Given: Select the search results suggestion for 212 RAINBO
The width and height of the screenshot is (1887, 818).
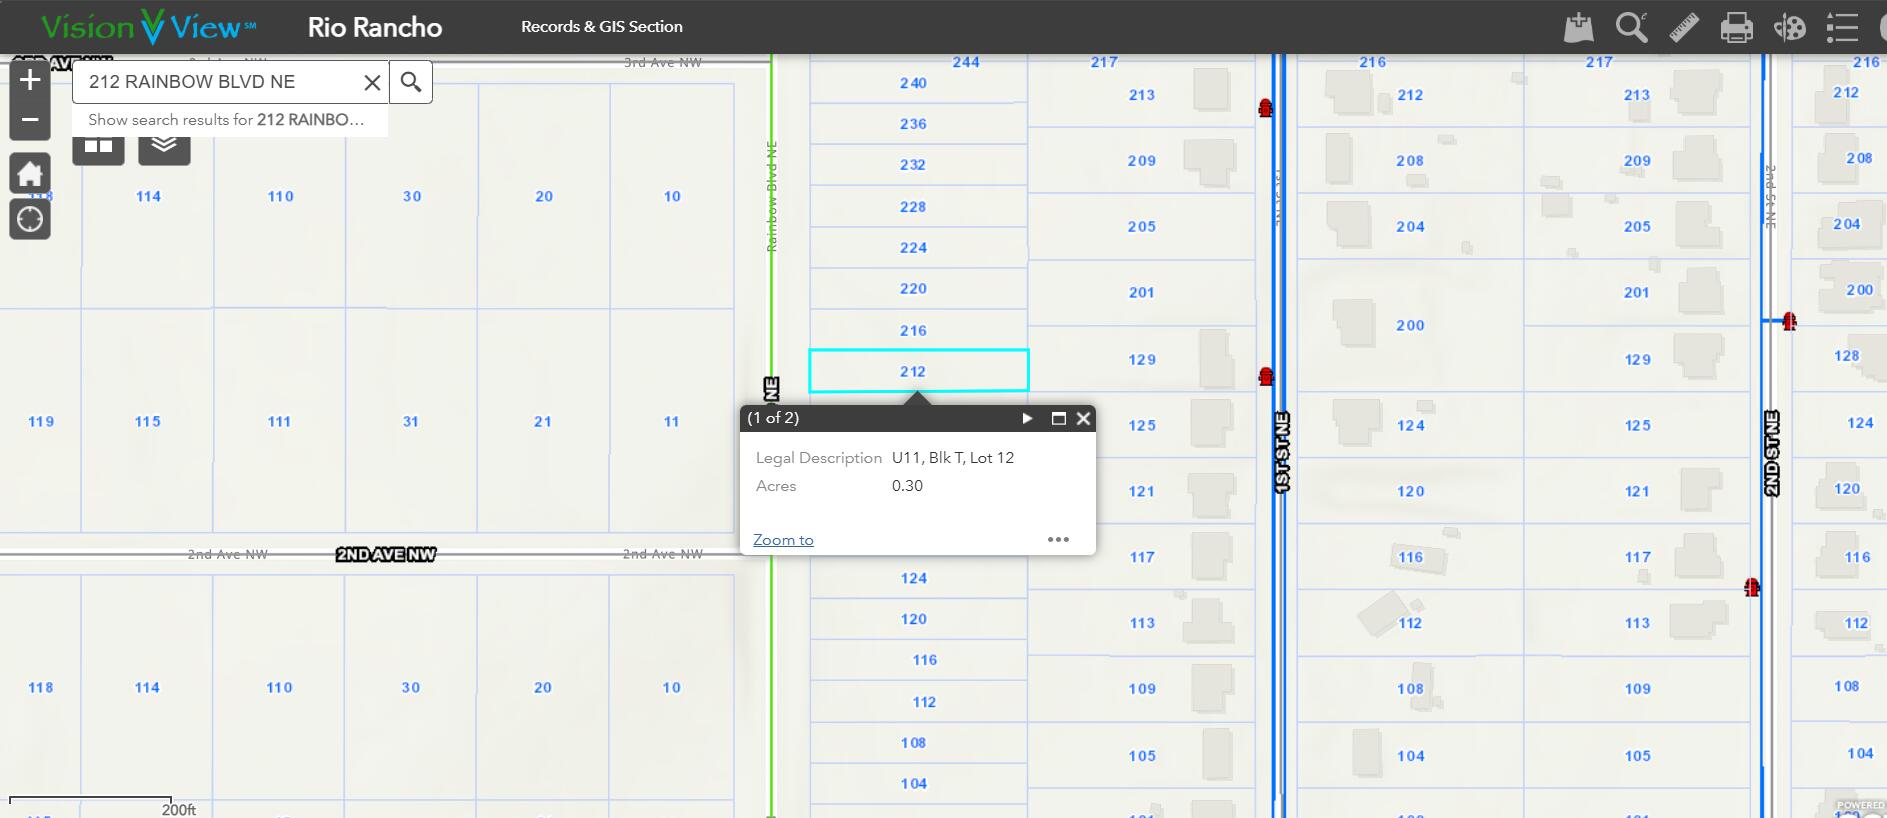Looking at the screenshot, I should point(230,120).
